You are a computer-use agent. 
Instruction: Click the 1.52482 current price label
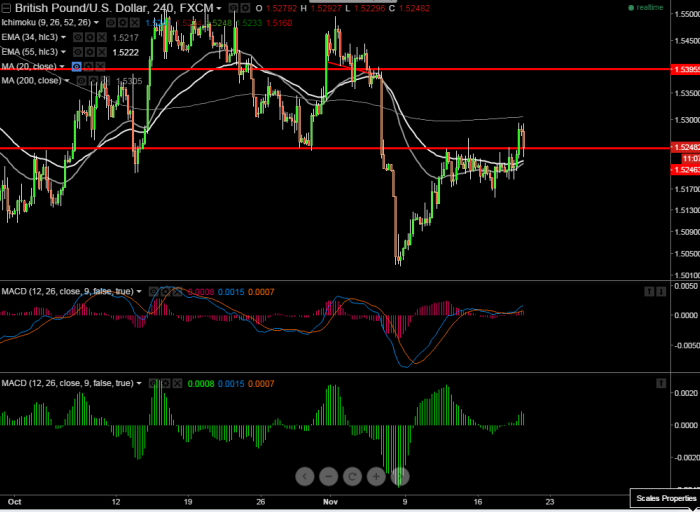685,148
